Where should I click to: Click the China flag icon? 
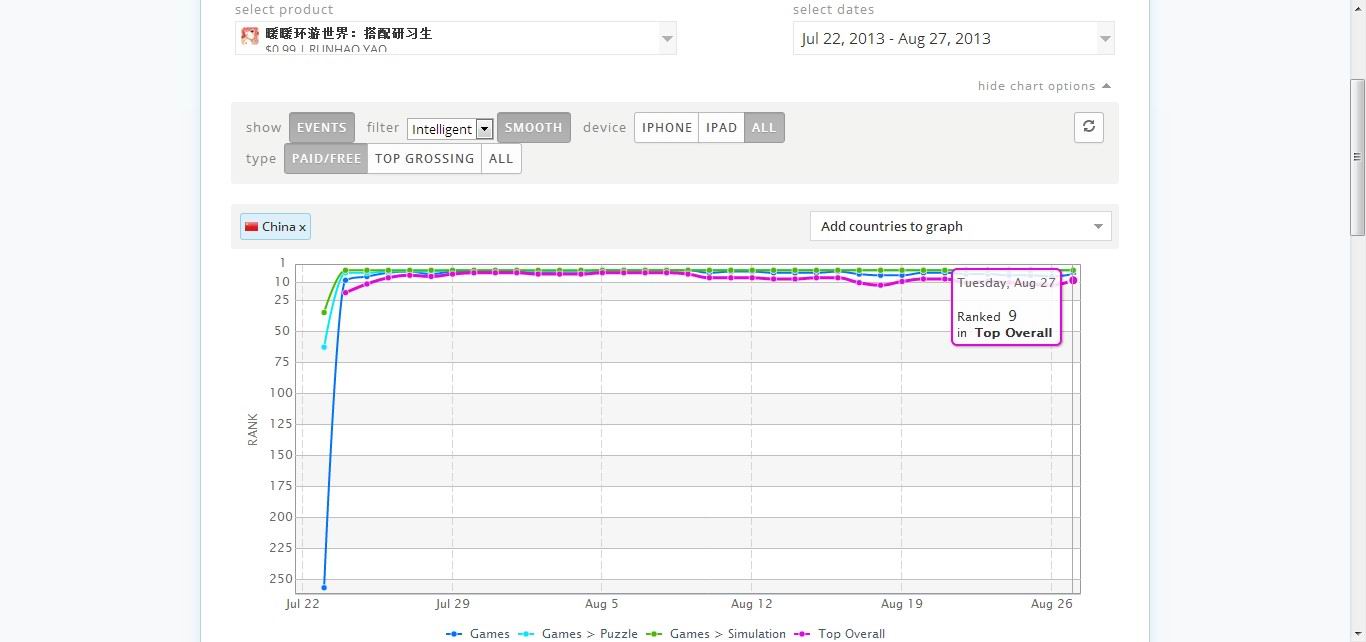[x=251, y=227]
